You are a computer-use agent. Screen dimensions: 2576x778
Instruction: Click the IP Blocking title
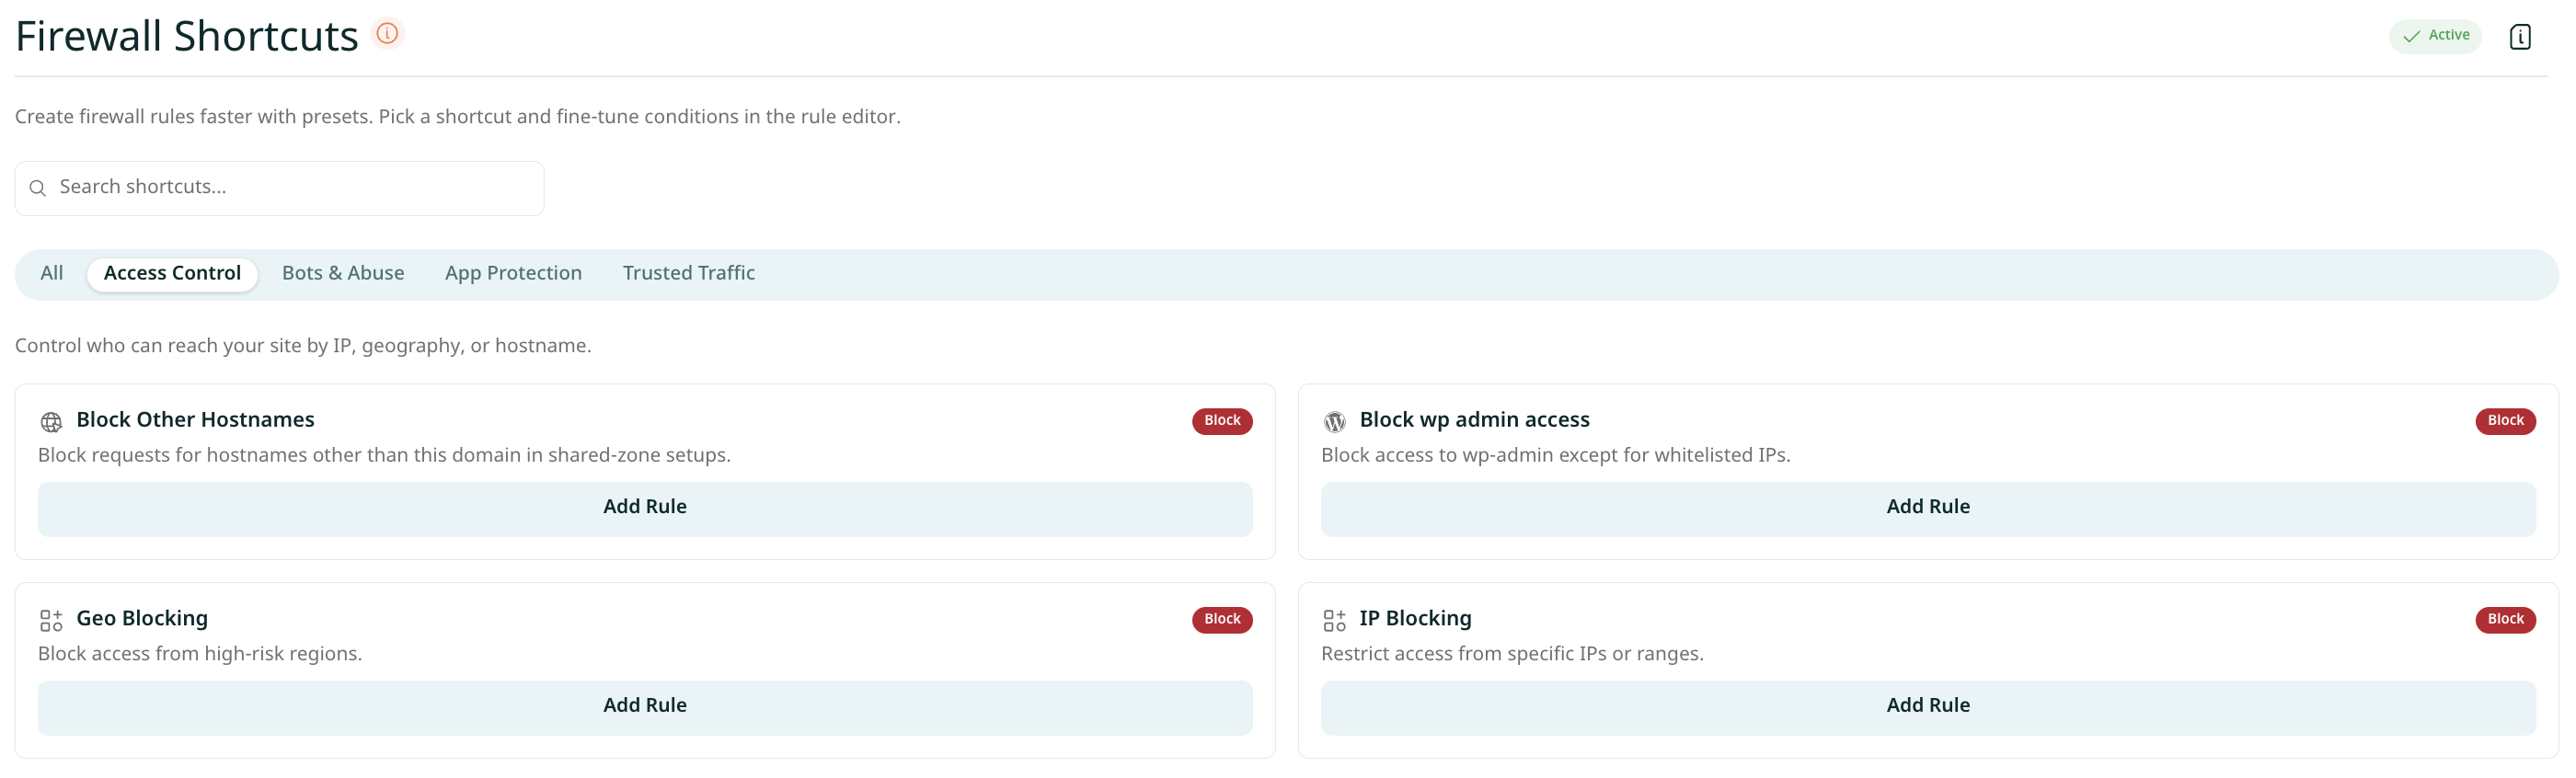tap(1415, 619)
